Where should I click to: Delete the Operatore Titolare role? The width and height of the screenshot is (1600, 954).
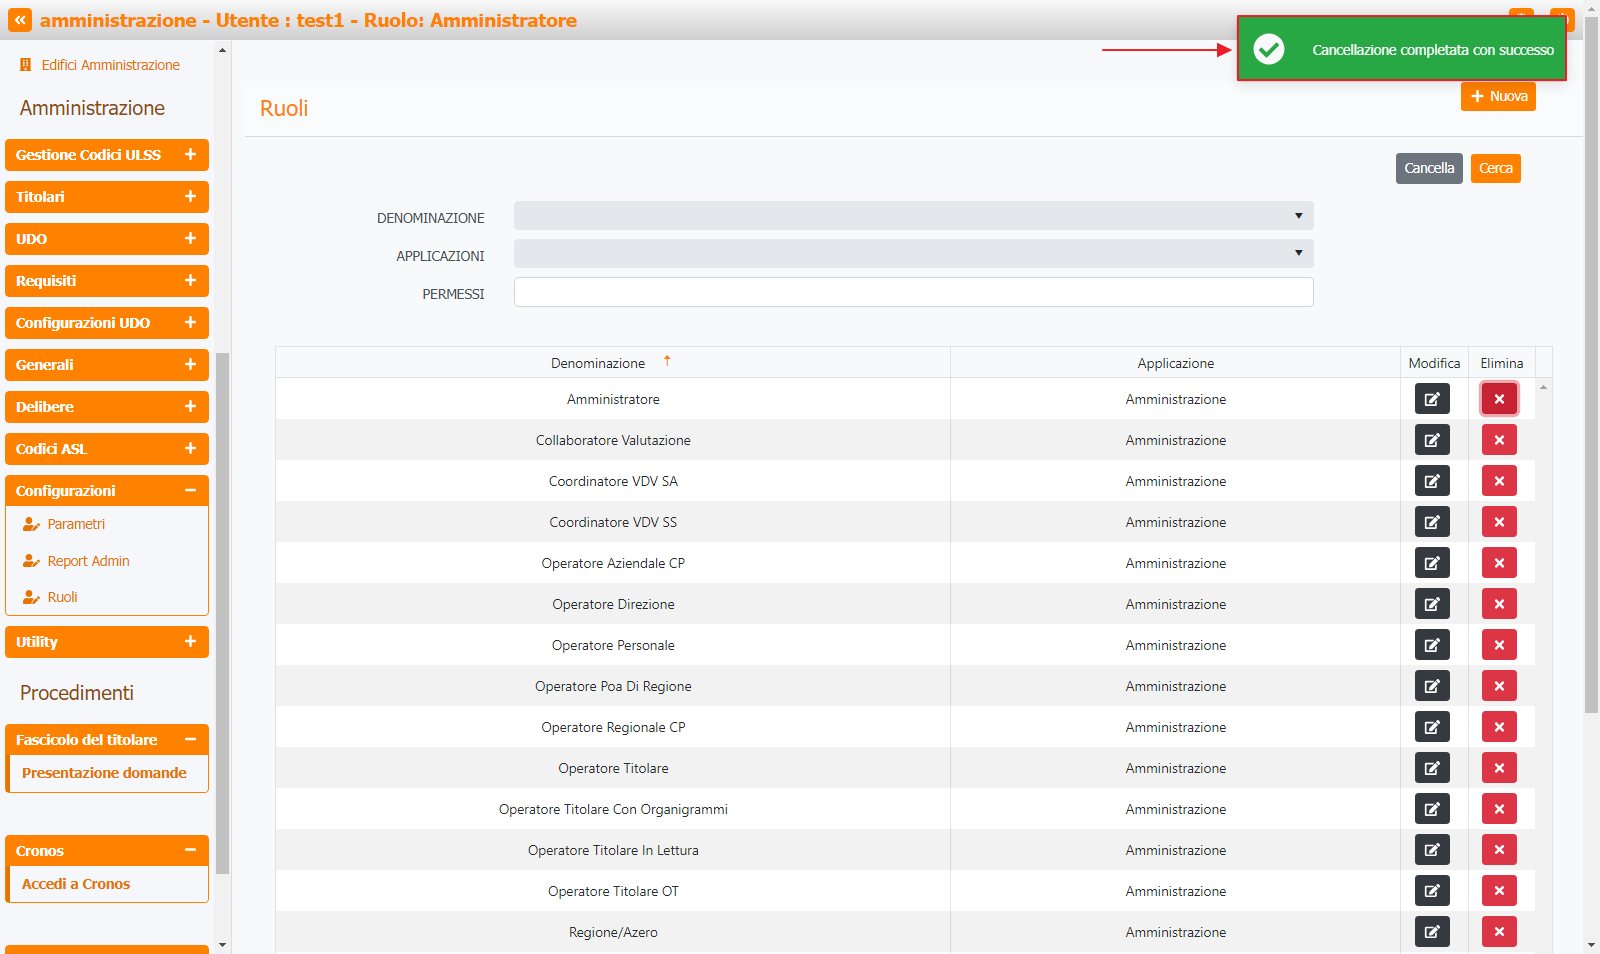pos(1499,768)
